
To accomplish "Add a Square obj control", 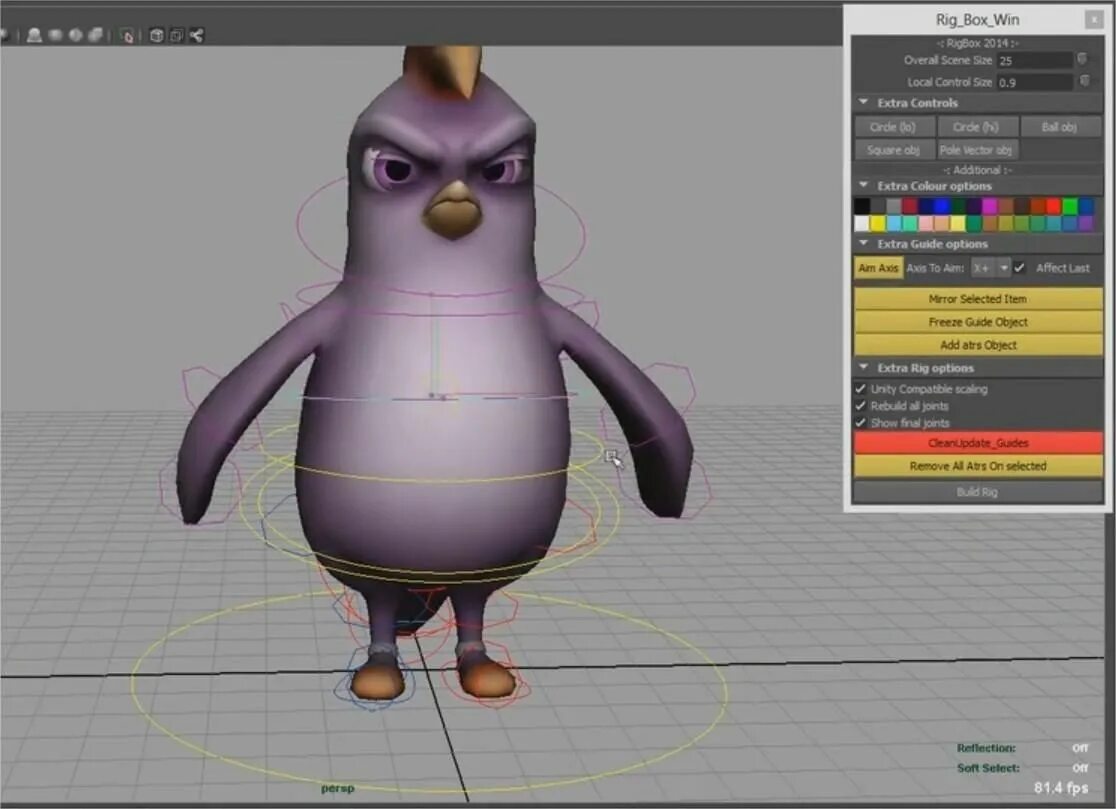I will [x=894, y=150].
